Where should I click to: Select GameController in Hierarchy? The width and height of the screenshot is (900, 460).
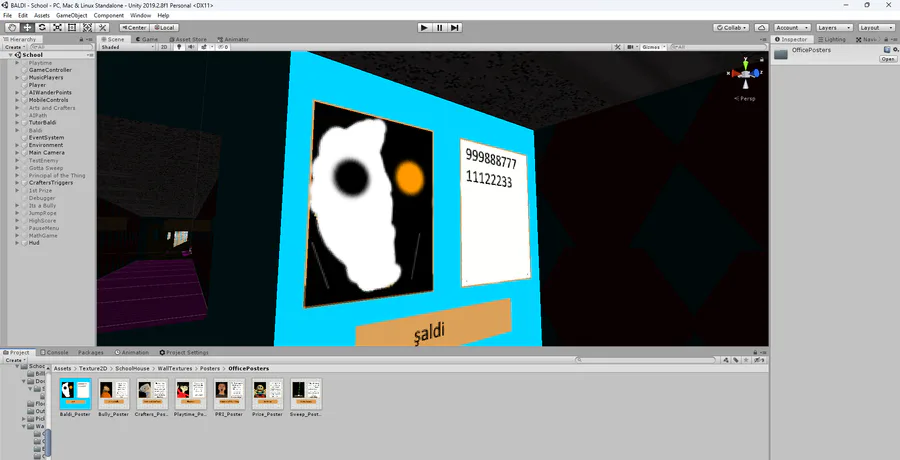(x=51, y=70)
